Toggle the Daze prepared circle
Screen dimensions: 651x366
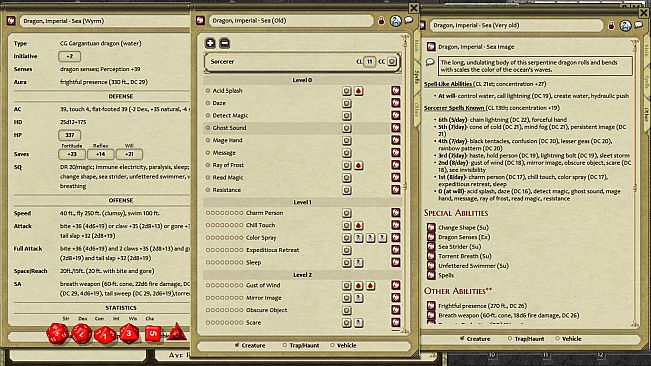pos(208,103)
